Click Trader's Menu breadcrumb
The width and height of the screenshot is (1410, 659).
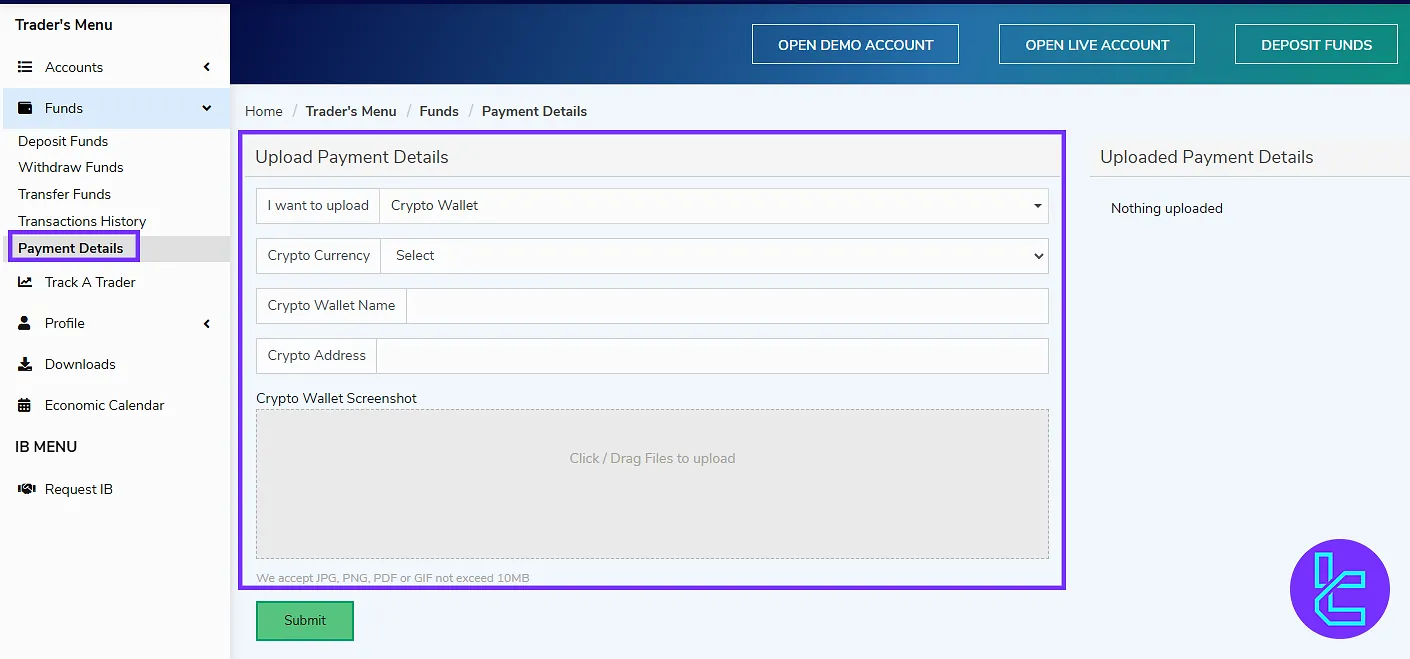[351, 111]
